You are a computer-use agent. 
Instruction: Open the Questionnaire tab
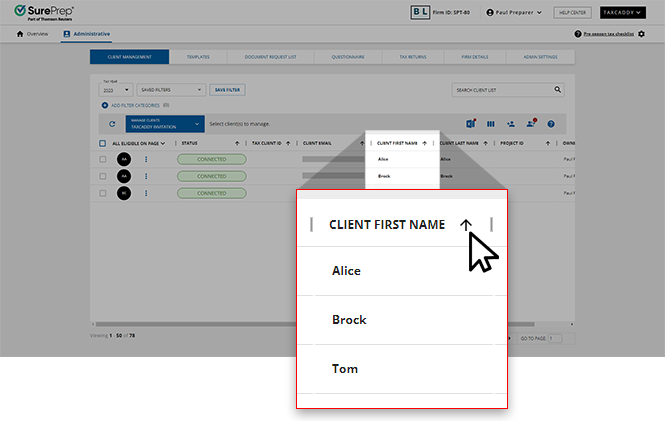348,57
